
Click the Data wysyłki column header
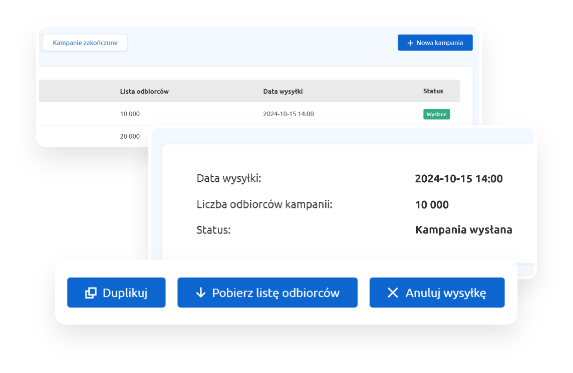click(283, 91)
